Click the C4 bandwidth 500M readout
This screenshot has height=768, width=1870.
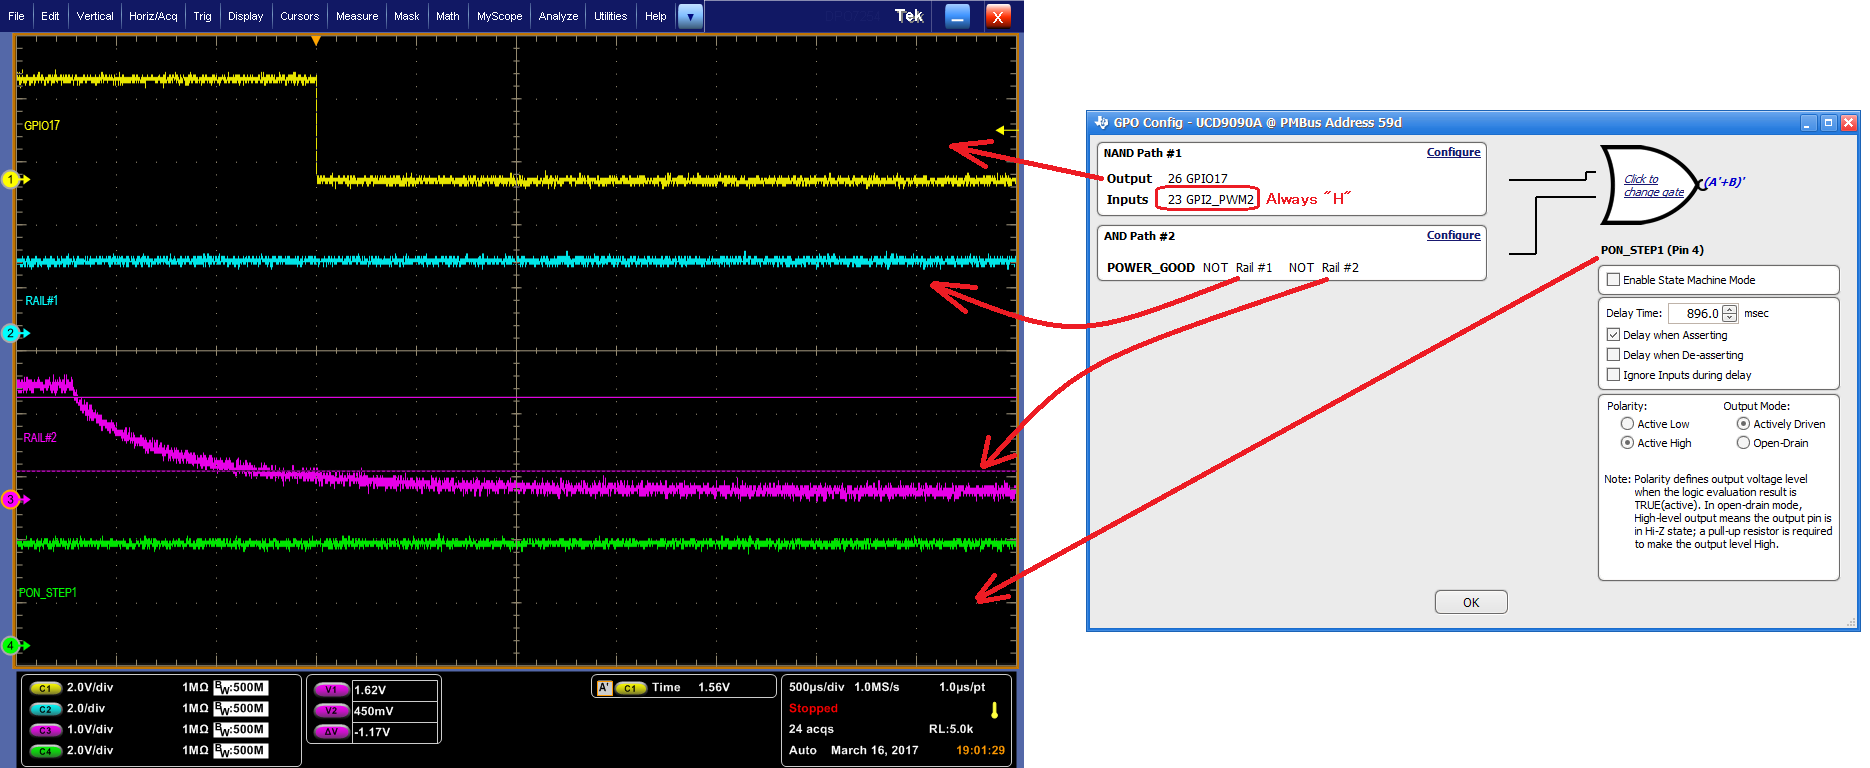click(x=241, y=751)
